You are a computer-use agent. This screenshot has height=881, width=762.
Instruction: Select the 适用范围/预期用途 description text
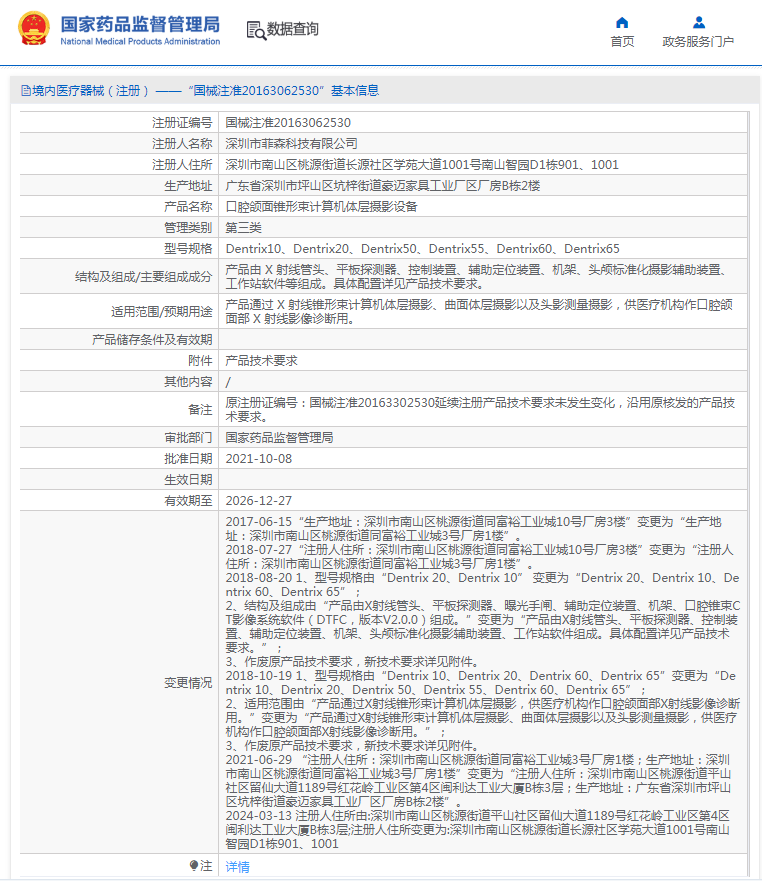coord(479,311)
